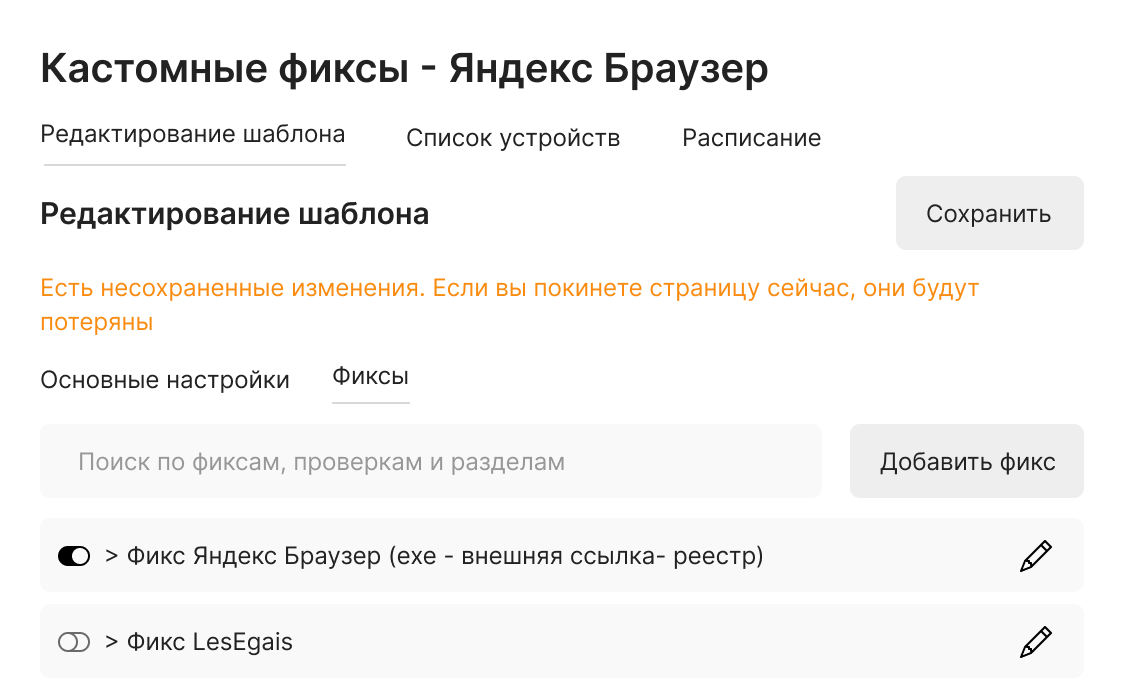Select the Фиксы sub-tab
1130x700 pixels.
370,377
